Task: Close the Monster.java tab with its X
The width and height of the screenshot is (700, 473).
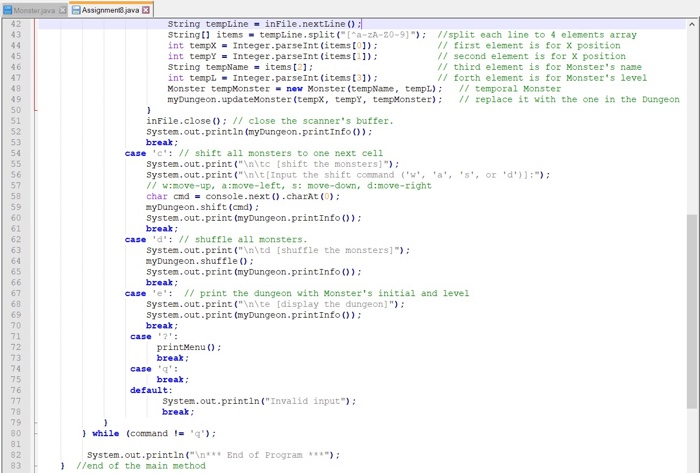Action: [62, 10]
